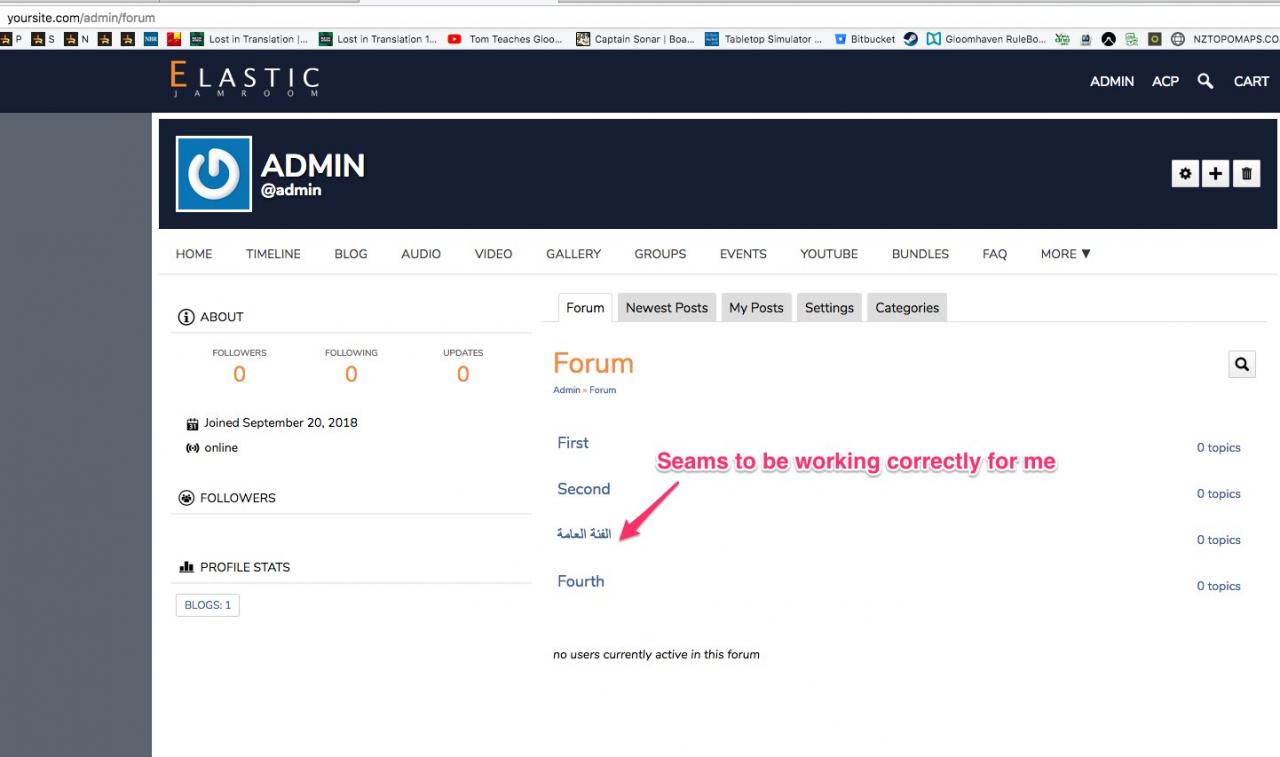Open the black circle bookmark icon

[1109, 39]
